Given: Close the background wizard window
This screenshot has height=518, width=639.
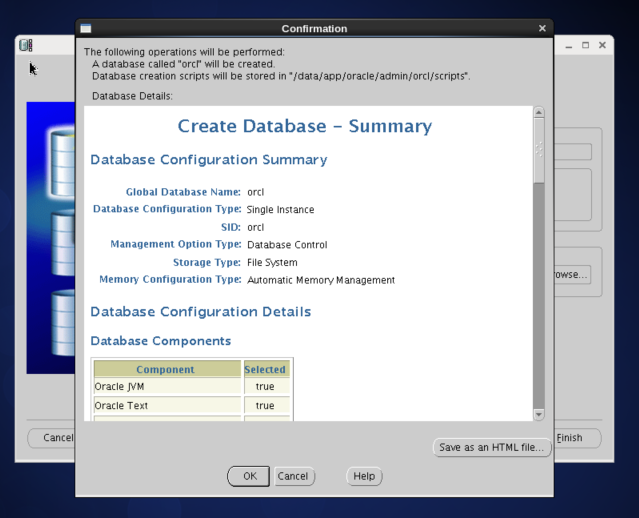Looking at the screenshot, I should [602, 45].
